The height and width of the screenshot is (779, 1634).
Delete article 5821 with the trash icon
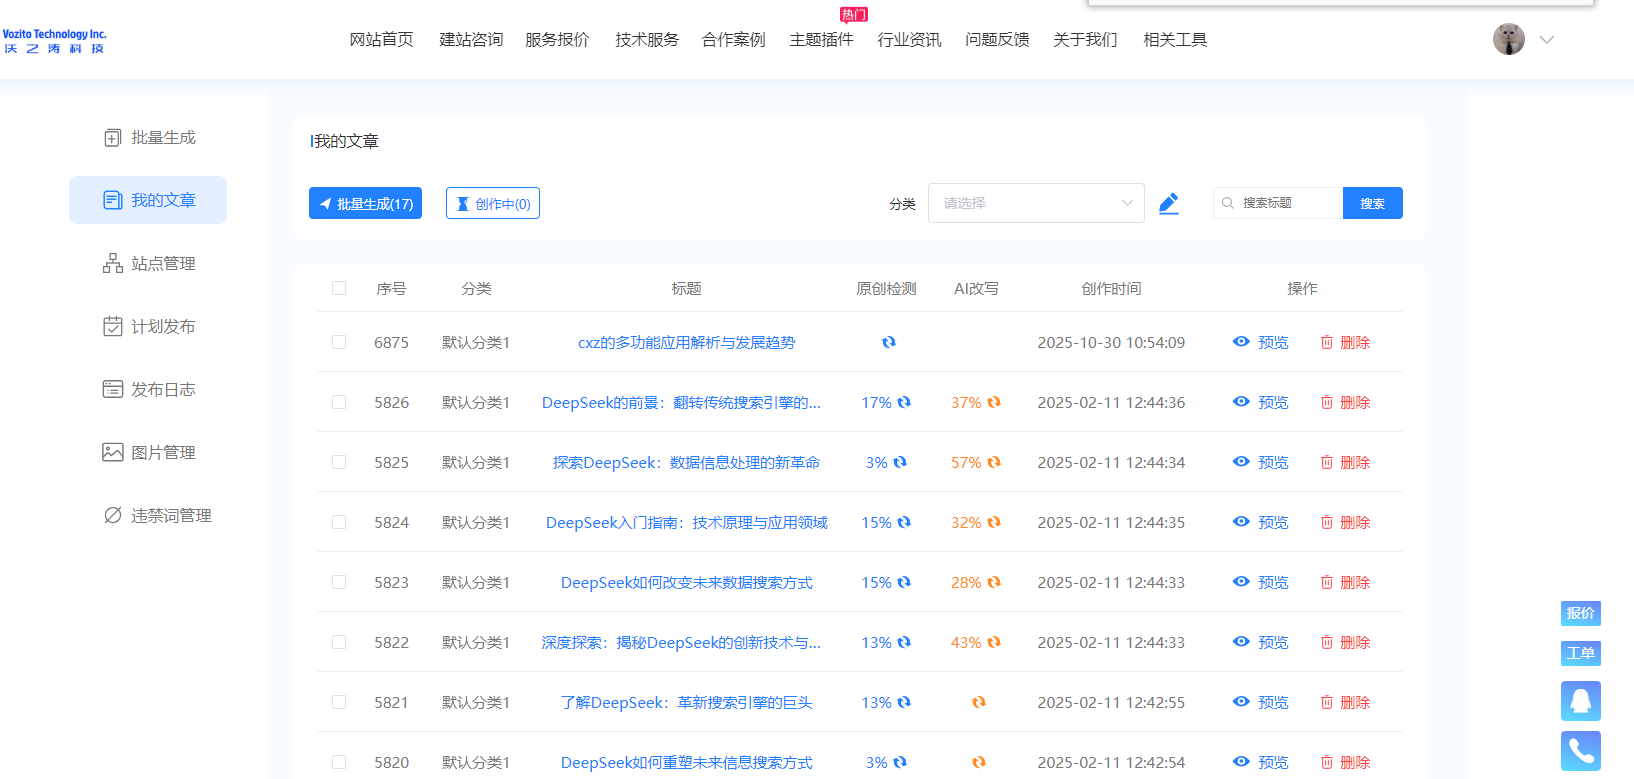coord(1327,702)
